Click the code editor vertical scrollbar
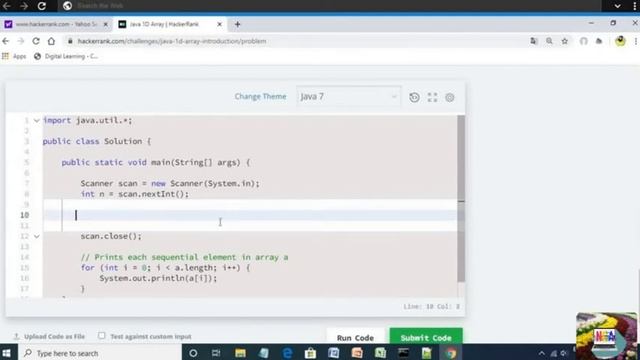Image resolution: width=640 pixels, height=360 pixels. click(x=461, y=198)
